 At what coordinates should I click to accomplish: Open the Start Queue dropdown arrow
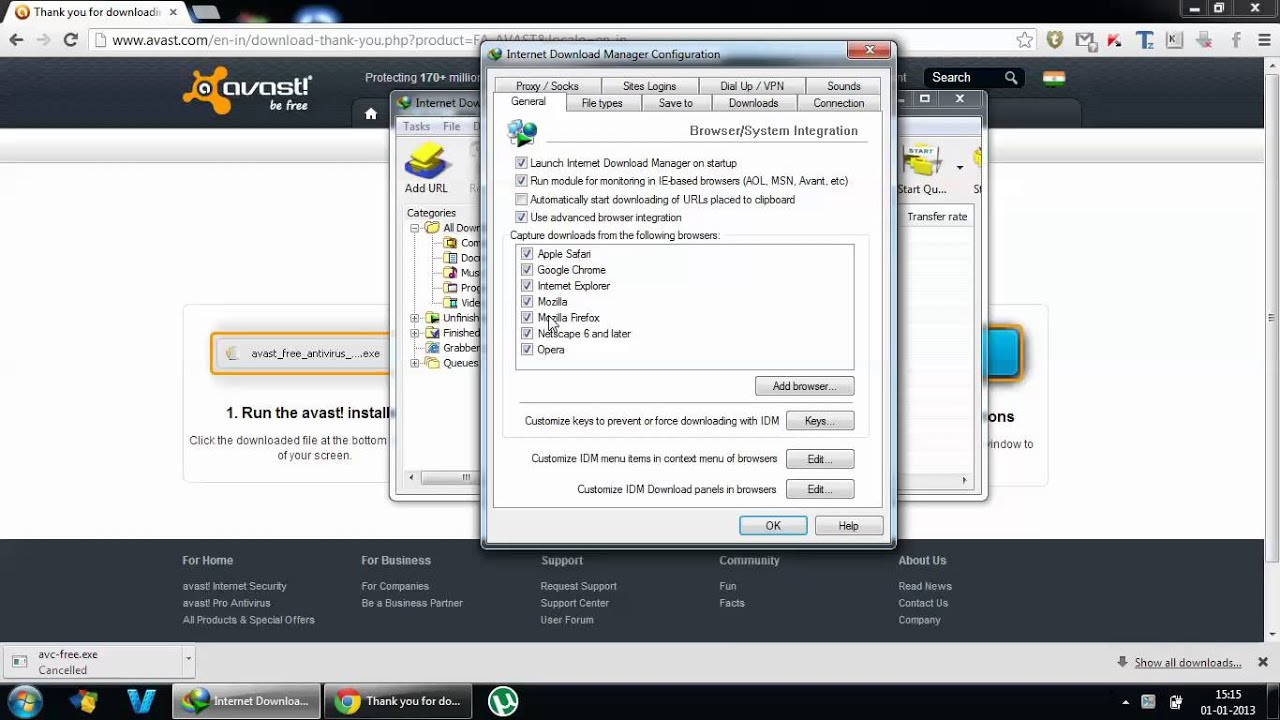pyautogui.click(x=960, y=167)
